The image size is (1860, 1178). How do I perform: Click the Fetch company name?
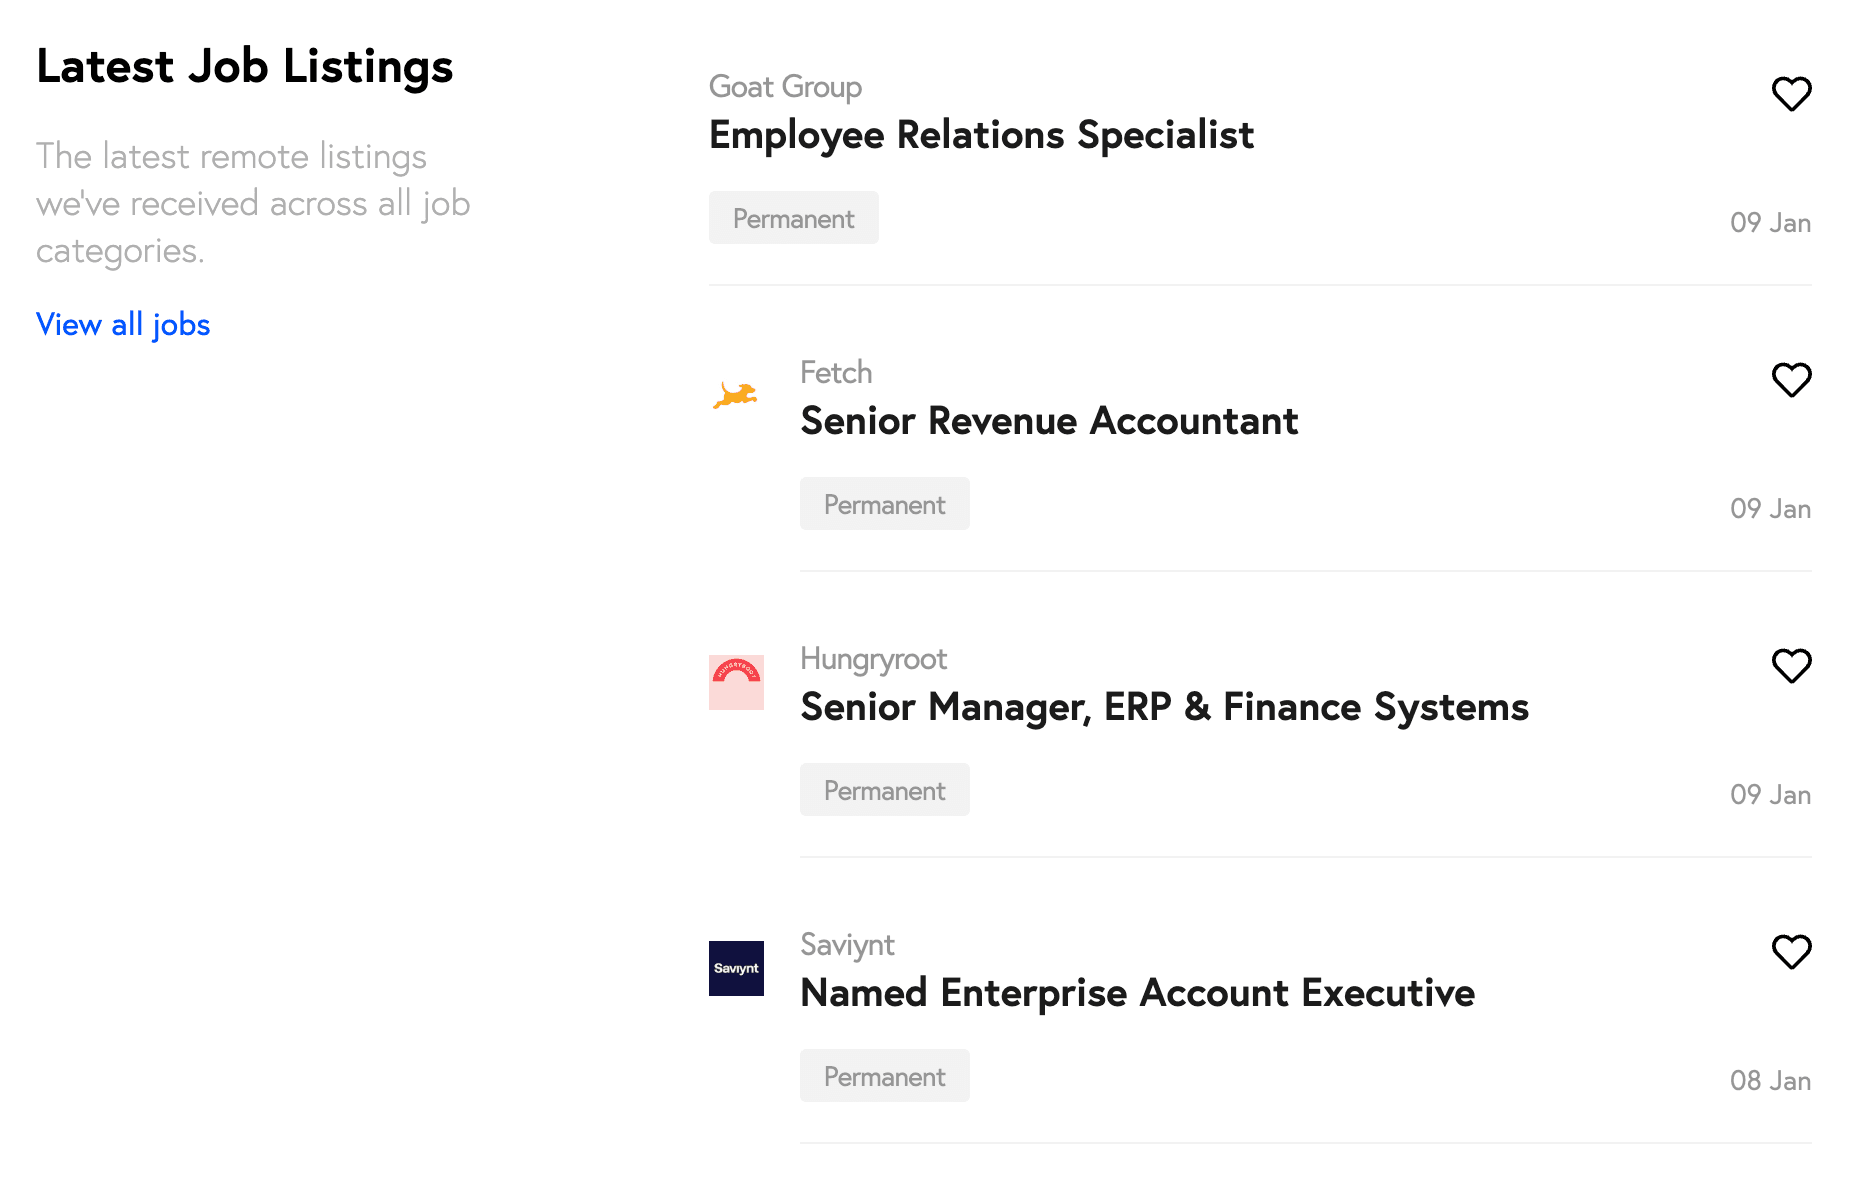coord(836,373)
